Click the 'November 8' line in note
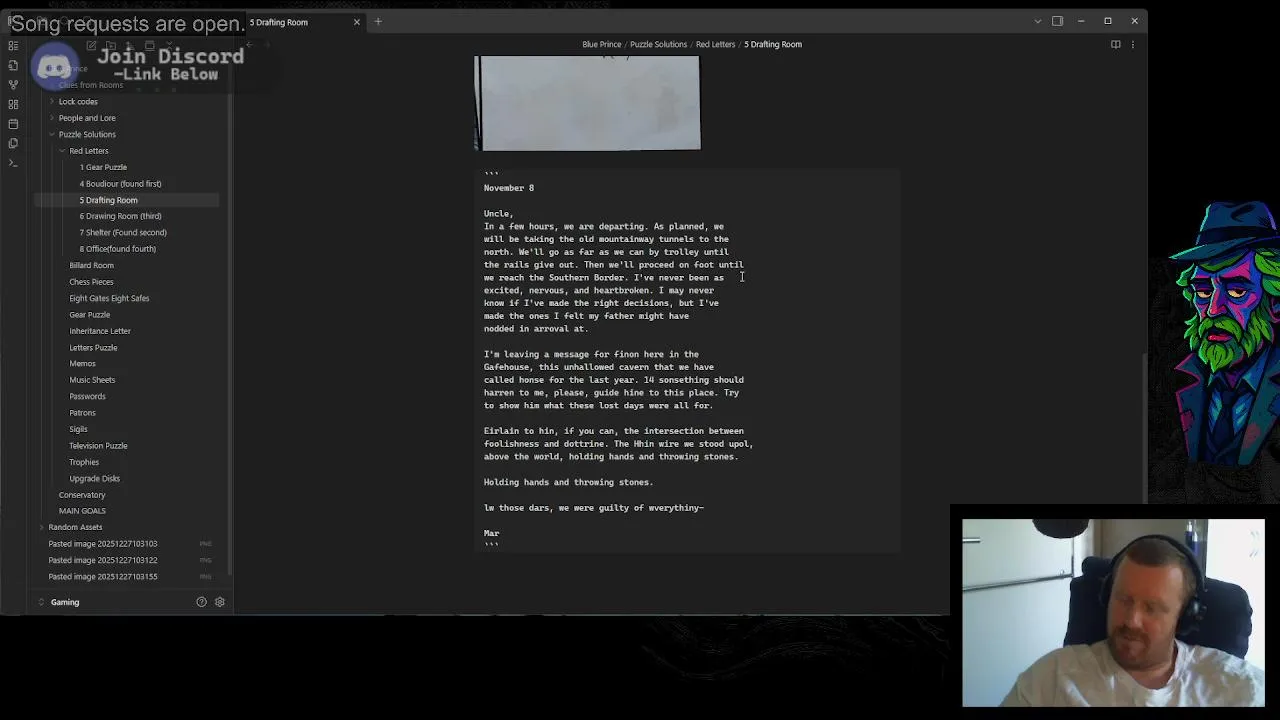Viewport: 1280px width, 720px height. pos(509,188)
